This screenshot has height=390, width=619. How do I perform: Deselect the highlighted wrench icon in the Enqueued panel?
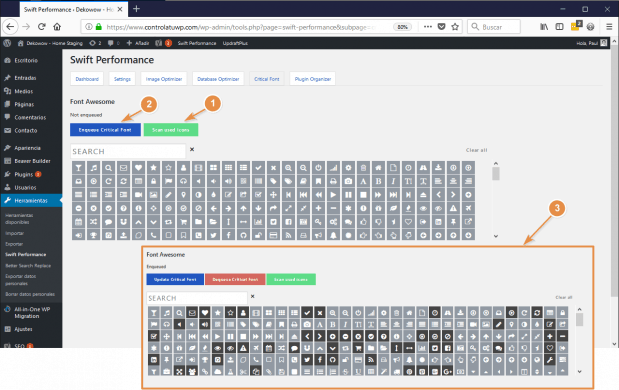tap(550, 360)
